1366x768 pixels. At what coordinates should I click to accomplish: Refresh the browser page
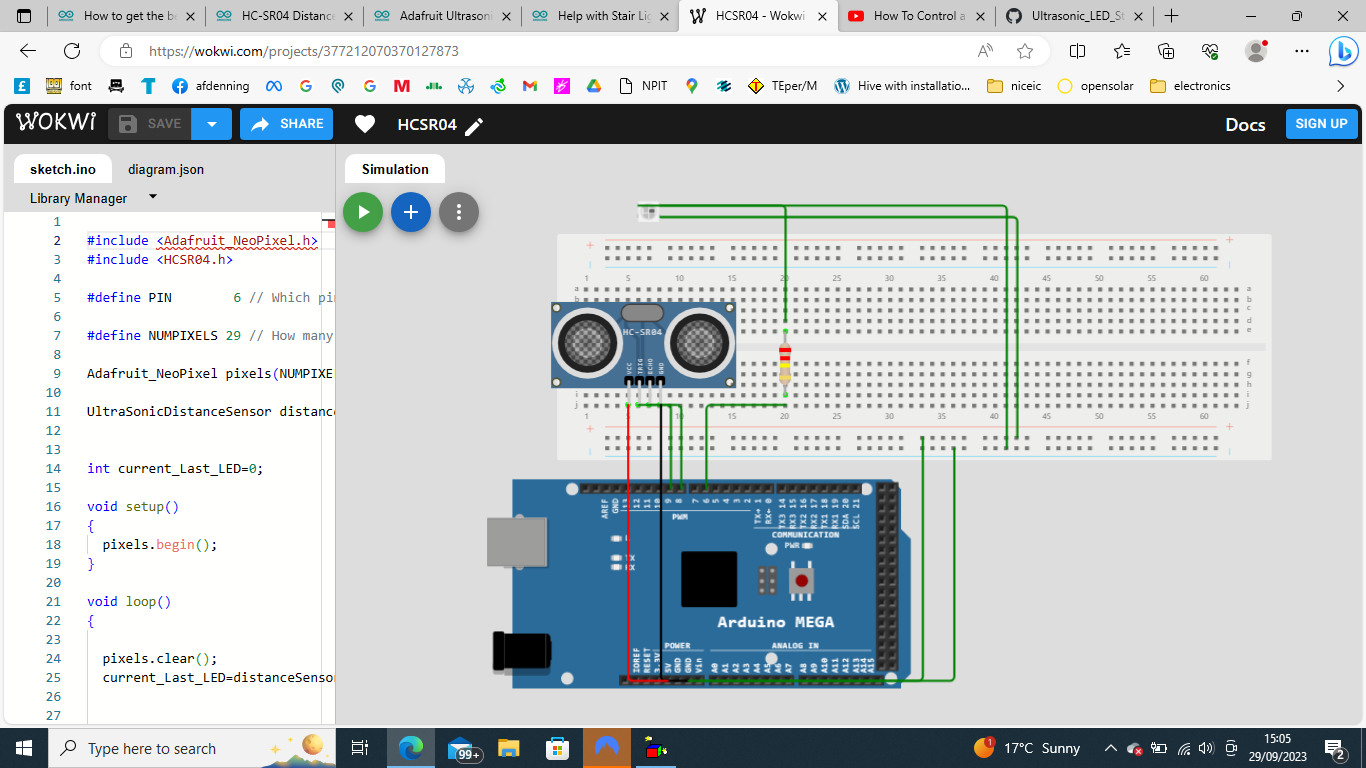[x=72, y=51]
